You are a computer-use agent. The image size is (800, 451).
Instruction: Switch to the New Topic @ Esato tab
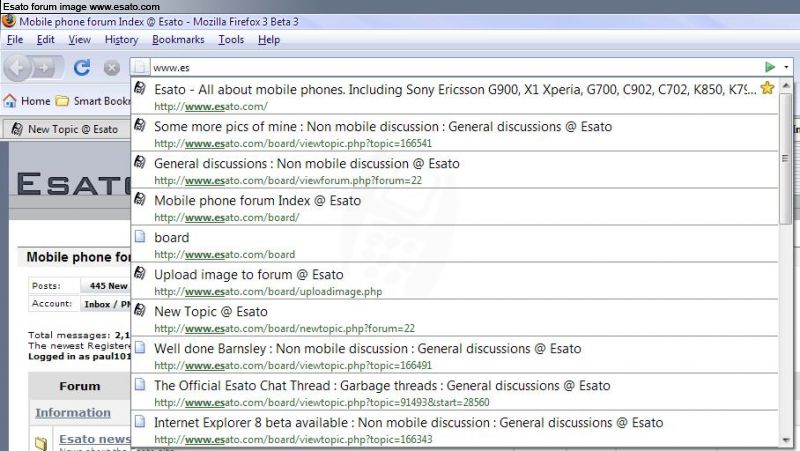pos(66,129)
